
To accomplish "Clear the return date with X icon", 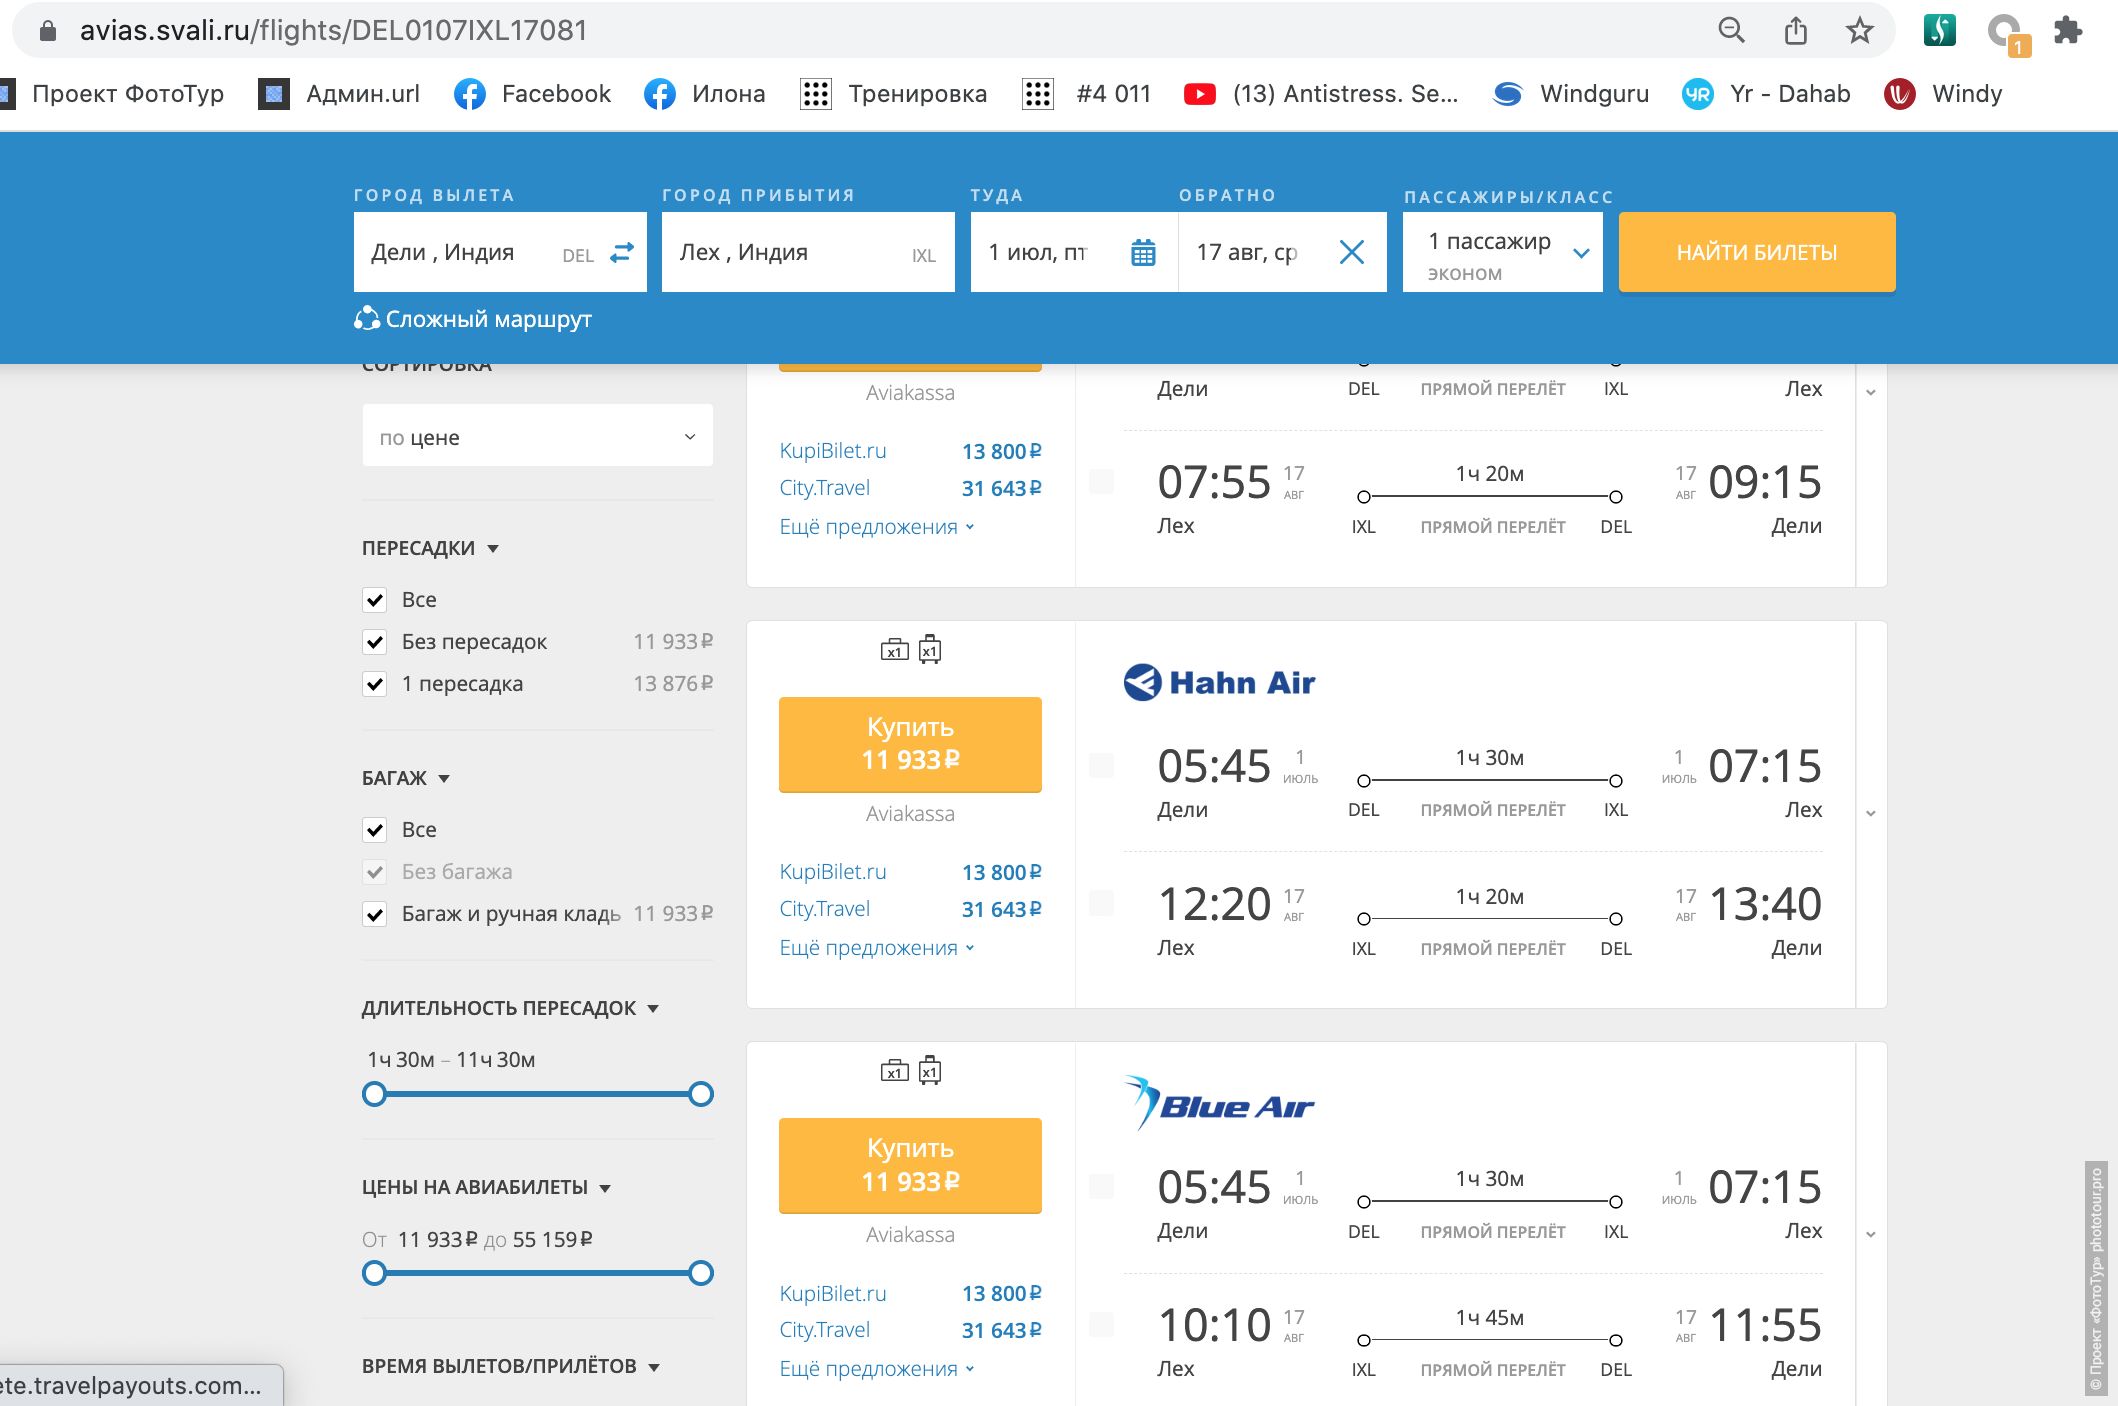I will point(1351,253).
